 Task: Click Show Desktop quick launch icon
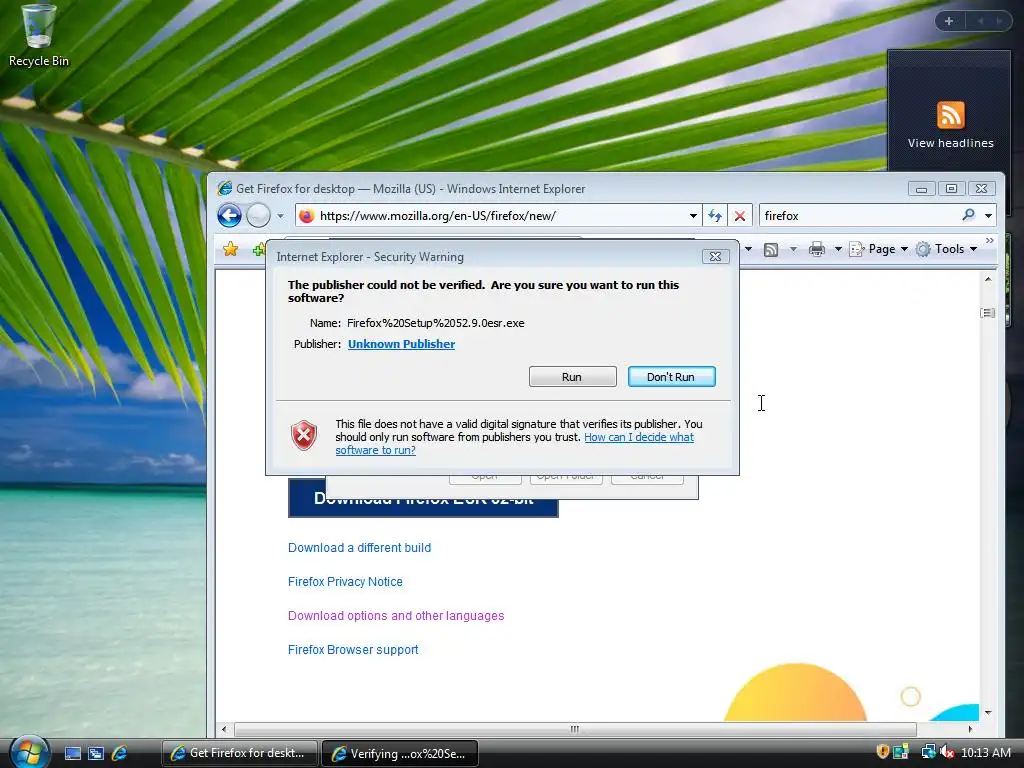click(x=72, y=753)
